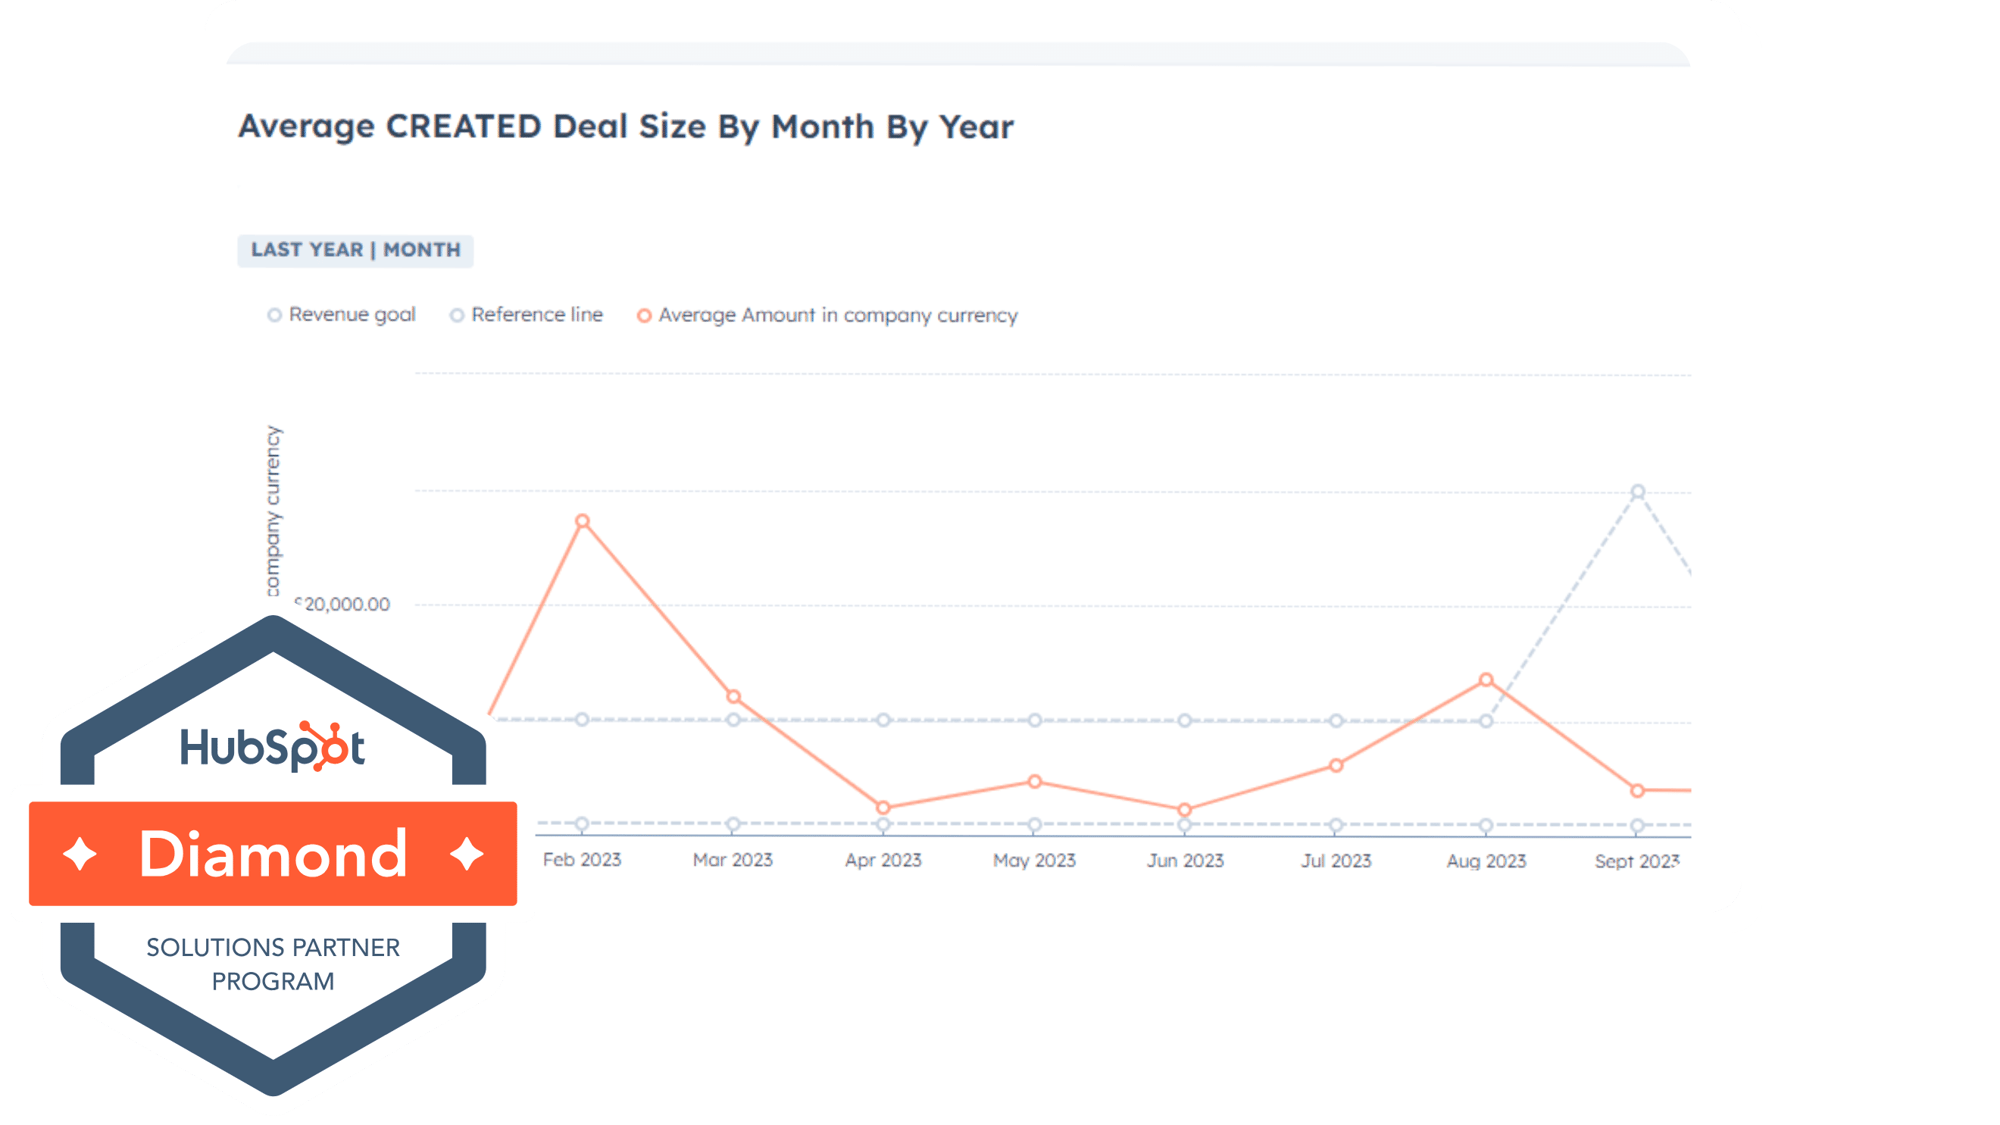This screenshot has height=1125, width=2000.
Task: Click the Sept 2023 orange data point
Action: point(1637,791)
